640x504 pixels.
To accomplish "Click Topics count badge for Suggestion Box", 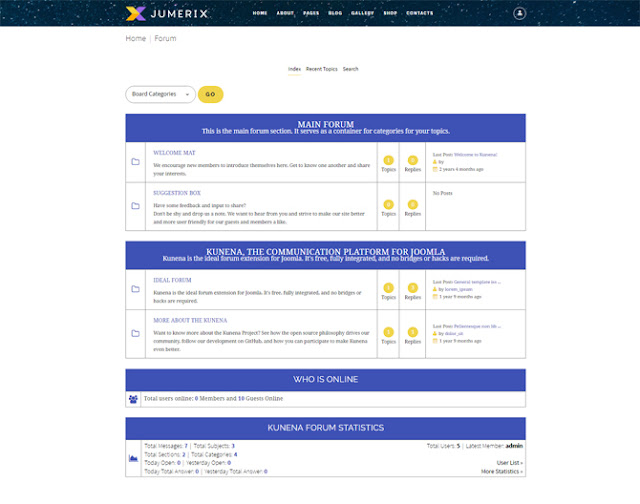I will 389,204.
